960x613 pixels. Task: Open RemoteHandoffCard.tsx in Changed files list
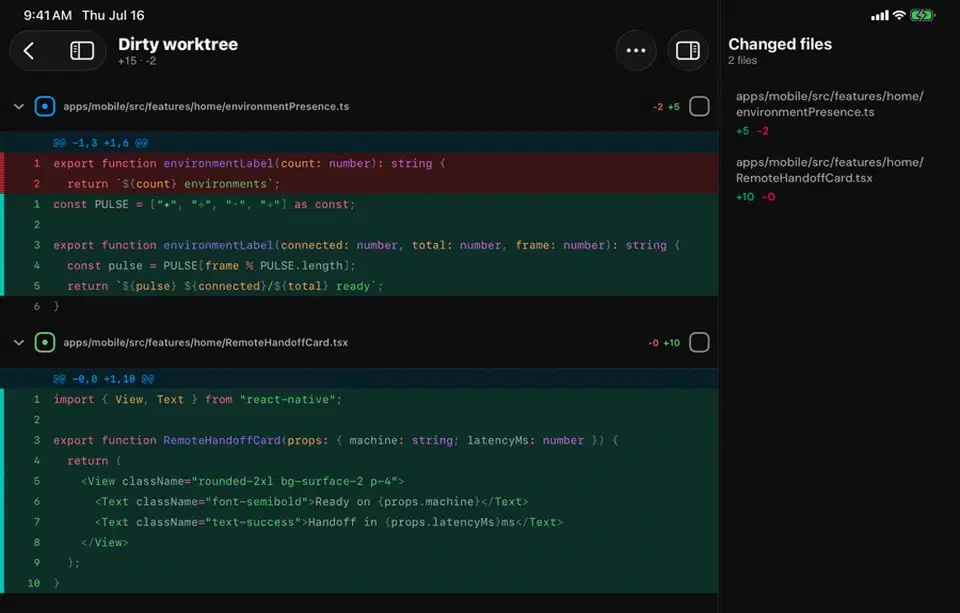point(830,179)
